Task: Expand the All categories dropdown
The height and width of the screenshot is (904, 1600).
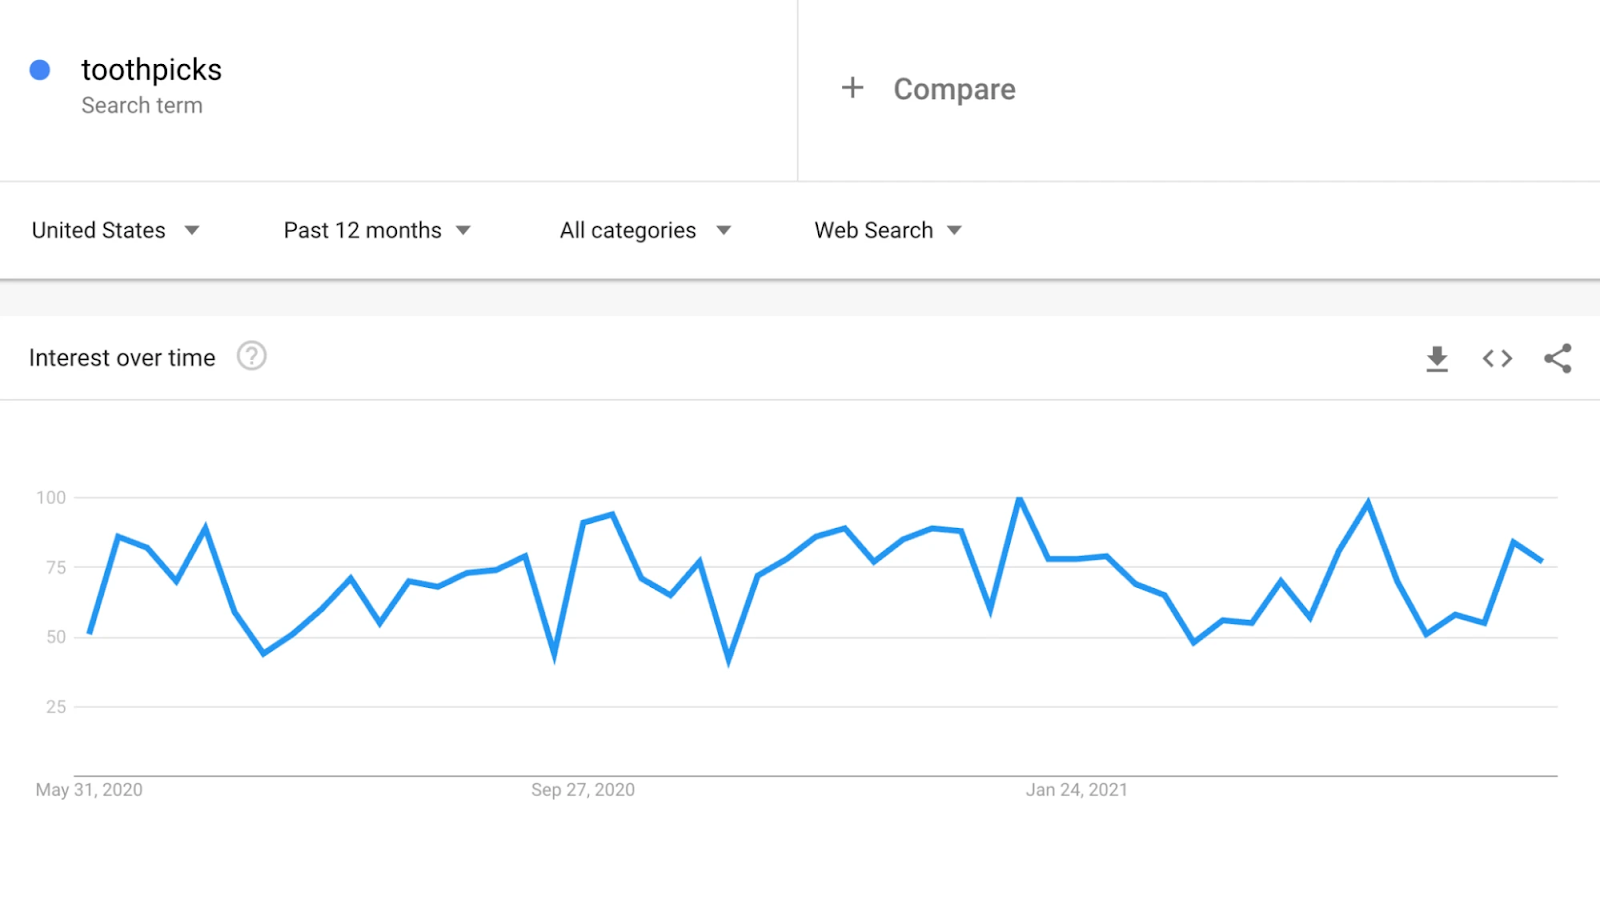Action: (645, 230)
